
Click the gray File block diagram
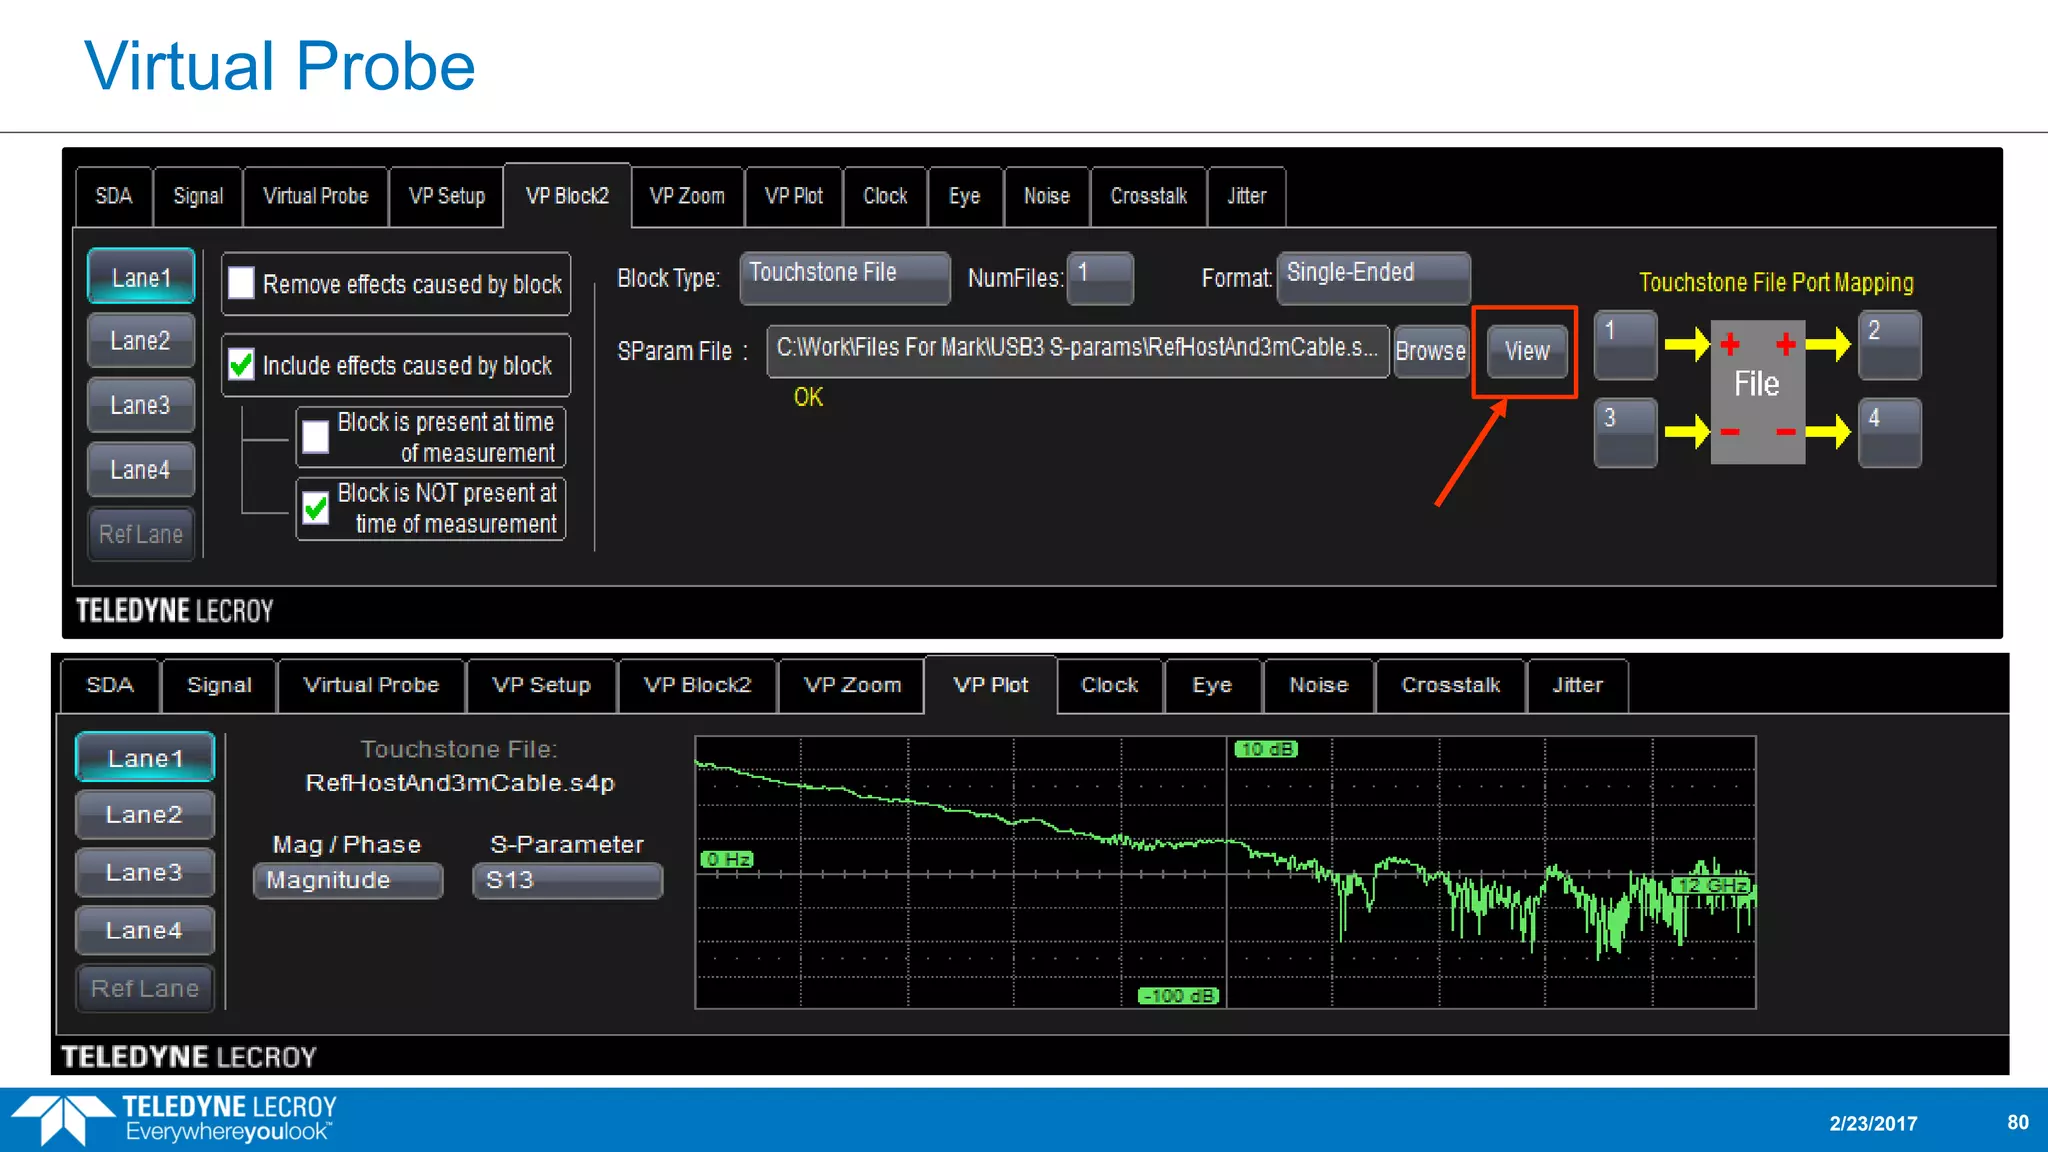pyautogui.click(x=1757, y=390)
